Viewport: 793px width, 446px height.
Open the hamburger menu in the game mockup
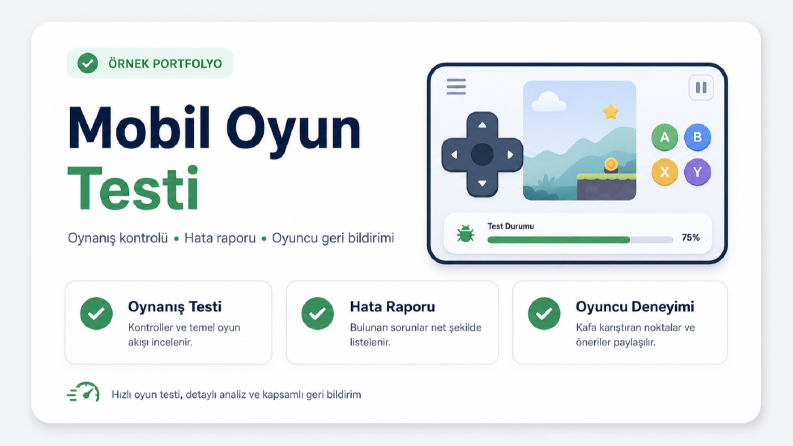tap(456, 86)
